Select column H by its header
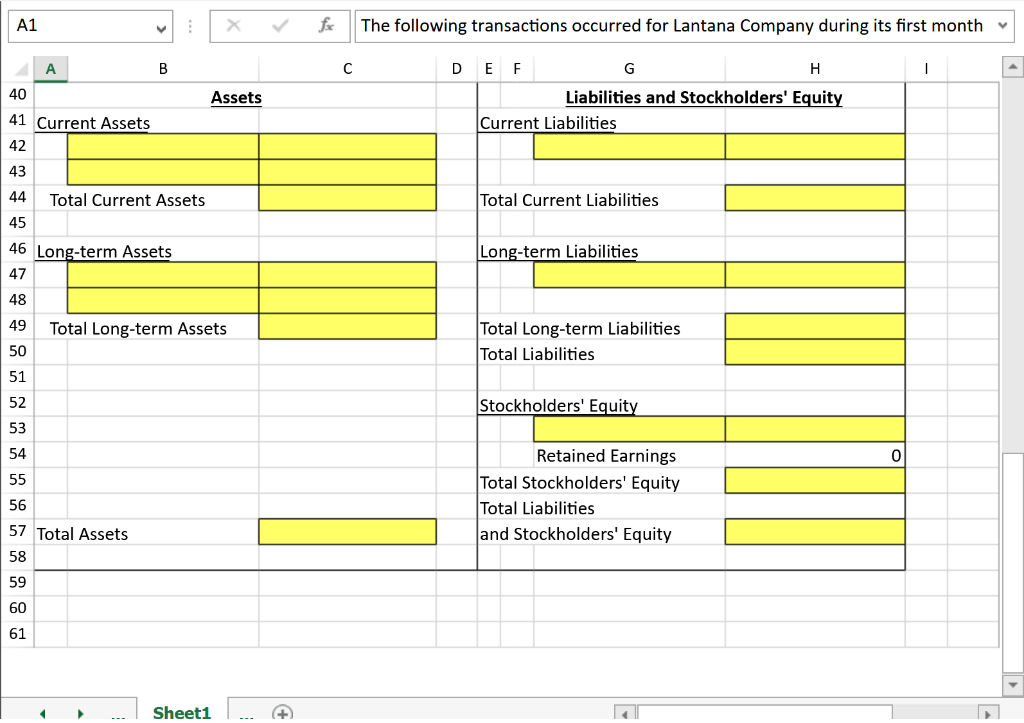The image size is (1024, 723). 814,68
